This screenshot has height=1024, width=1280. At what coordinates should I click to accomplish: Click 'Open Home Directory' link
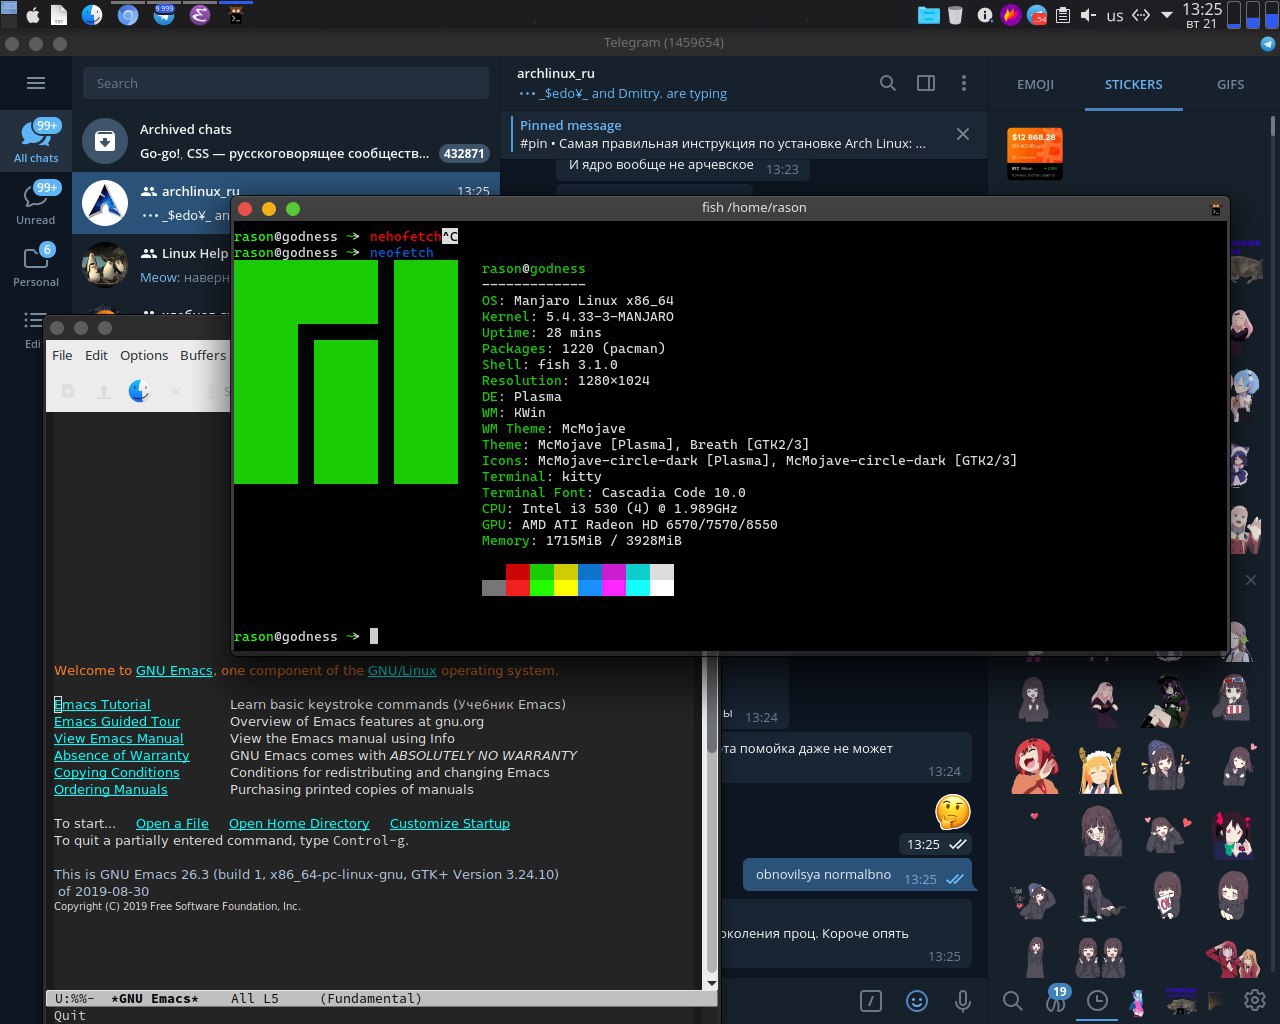299,824
